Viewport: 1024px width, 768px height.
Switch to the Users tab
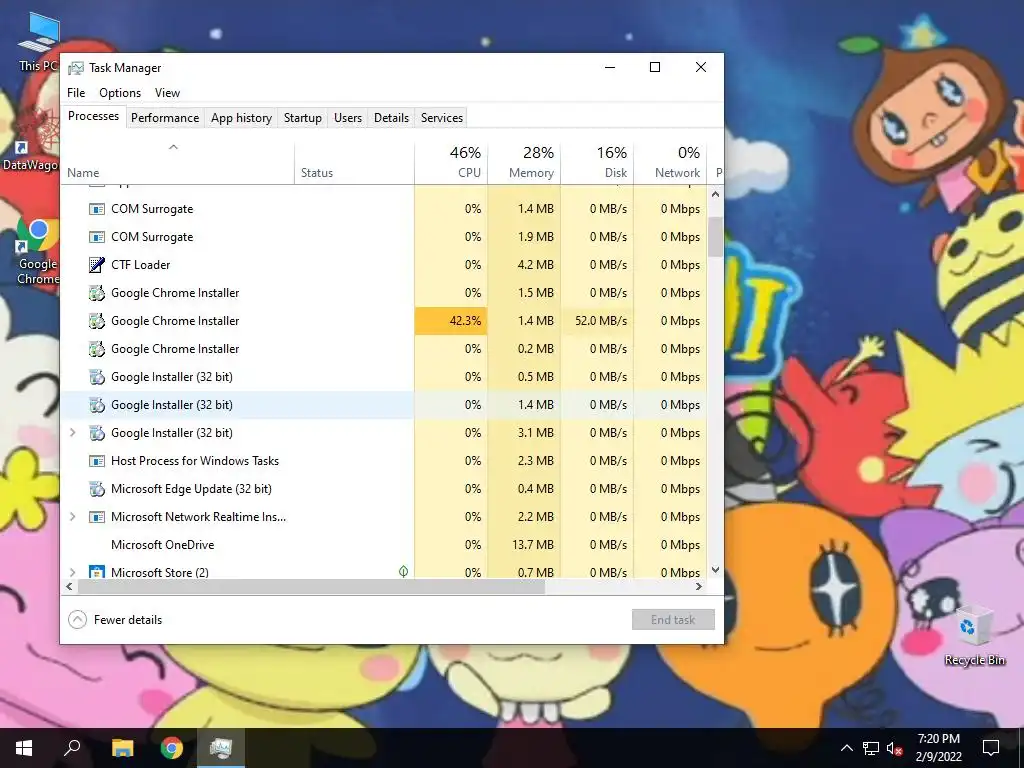click(x=347, y=118)
